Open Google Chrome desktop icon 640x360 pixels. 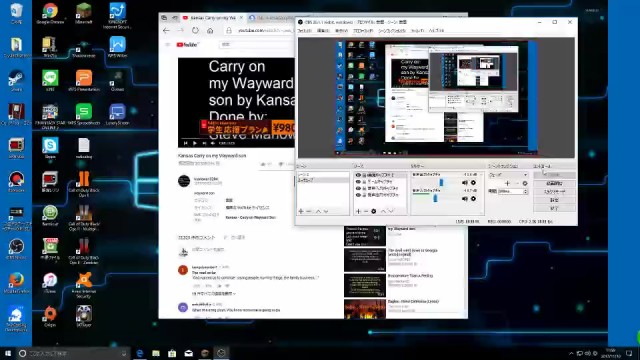tap(50, 13)
